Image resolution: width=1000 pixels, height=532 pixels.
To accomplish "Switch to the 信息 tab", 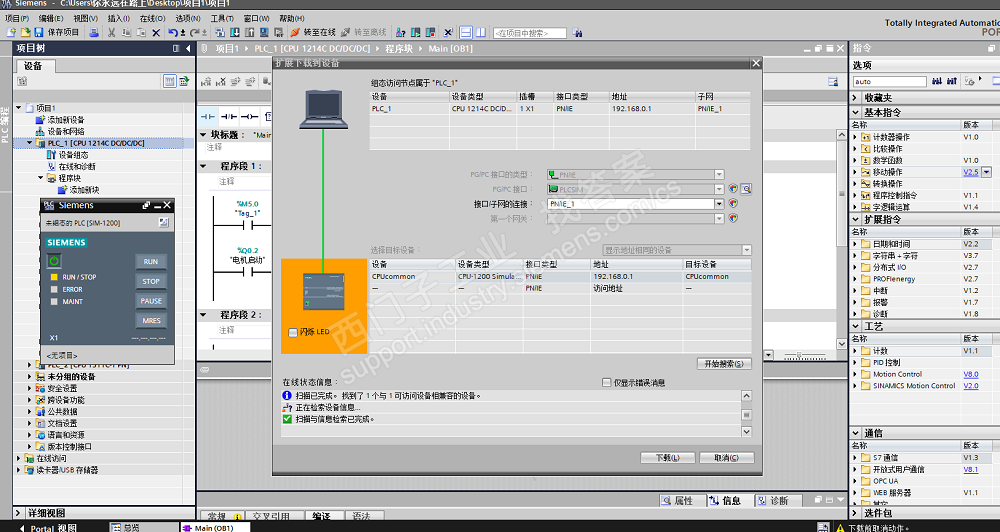I will pyautogui.click(x=730, y=501).
